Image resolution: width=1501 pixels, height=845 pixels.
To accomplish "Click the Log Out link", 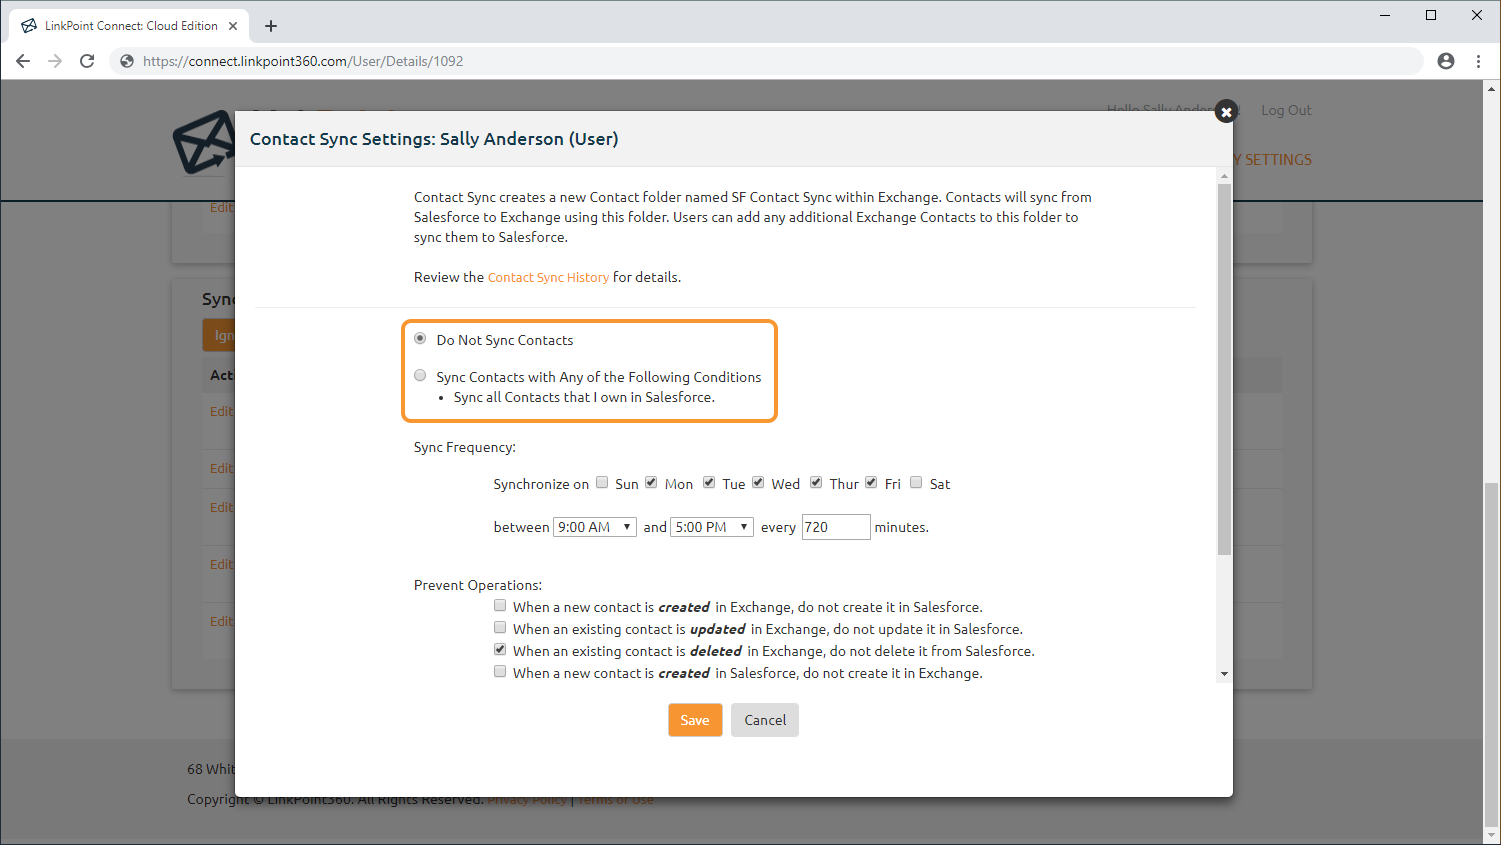I will tap(1286, 110).
